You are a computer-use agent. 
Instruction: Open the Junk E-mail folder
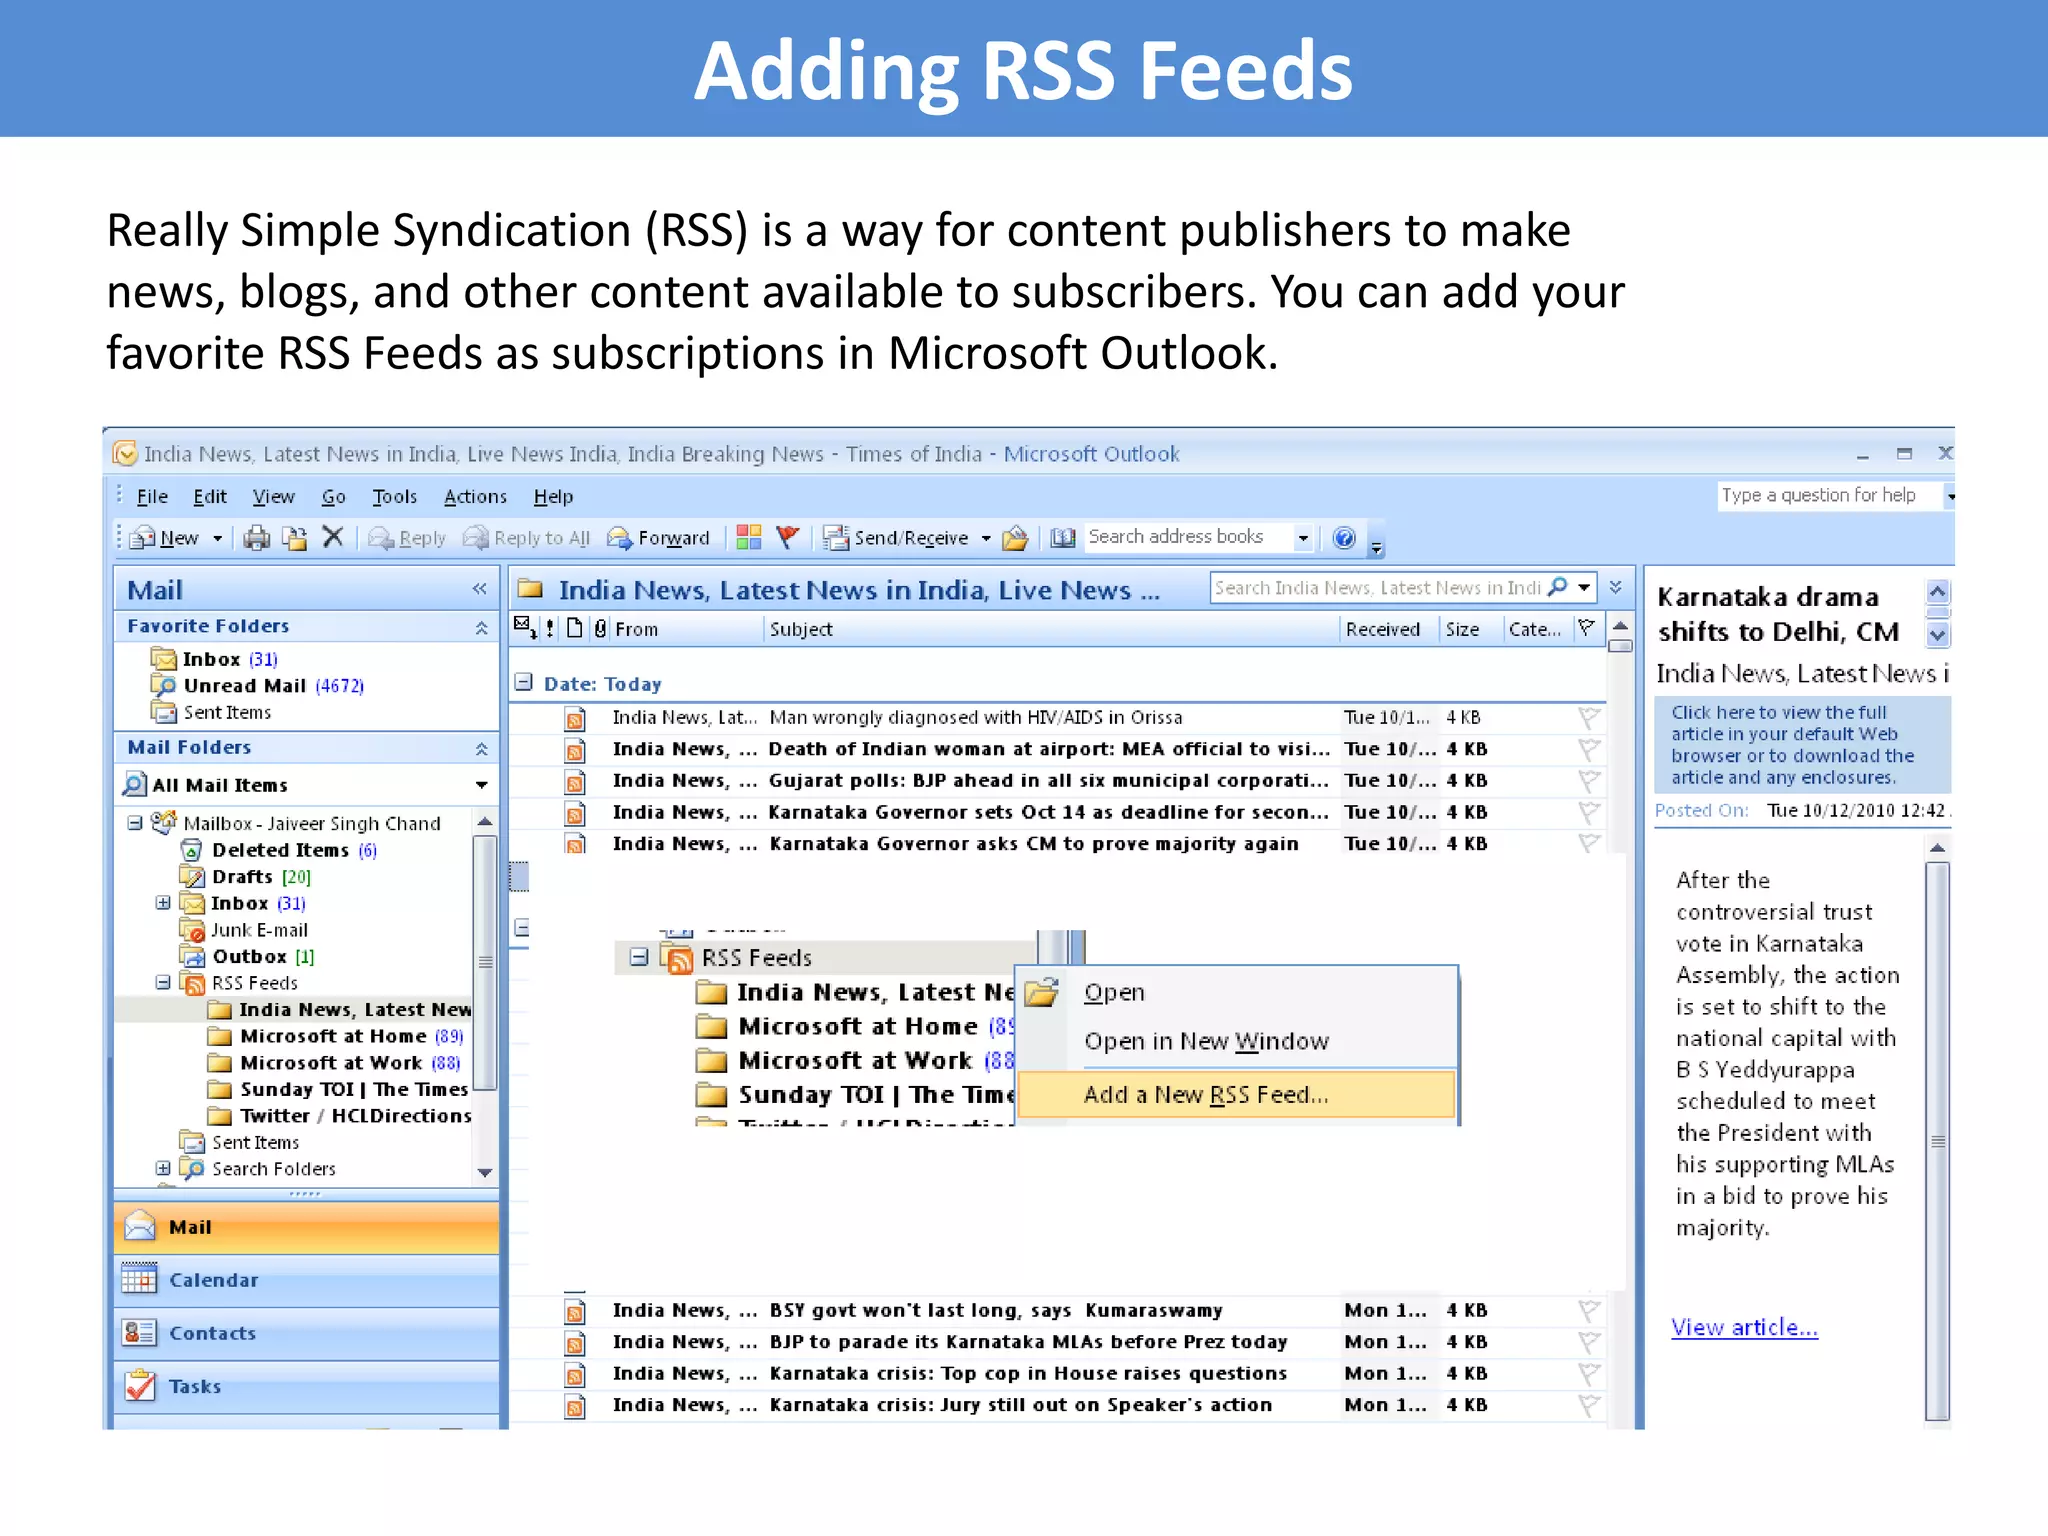point(244,930)
